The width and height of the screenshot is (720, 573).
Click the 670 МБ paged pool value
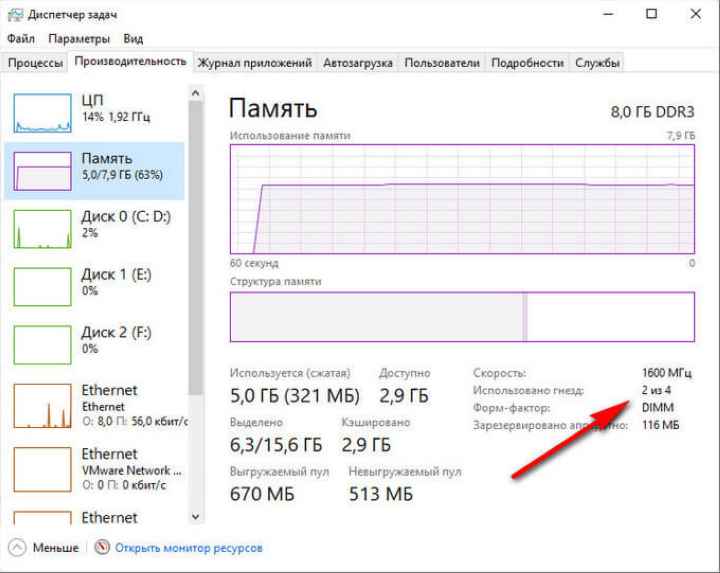tap(262, 494)
